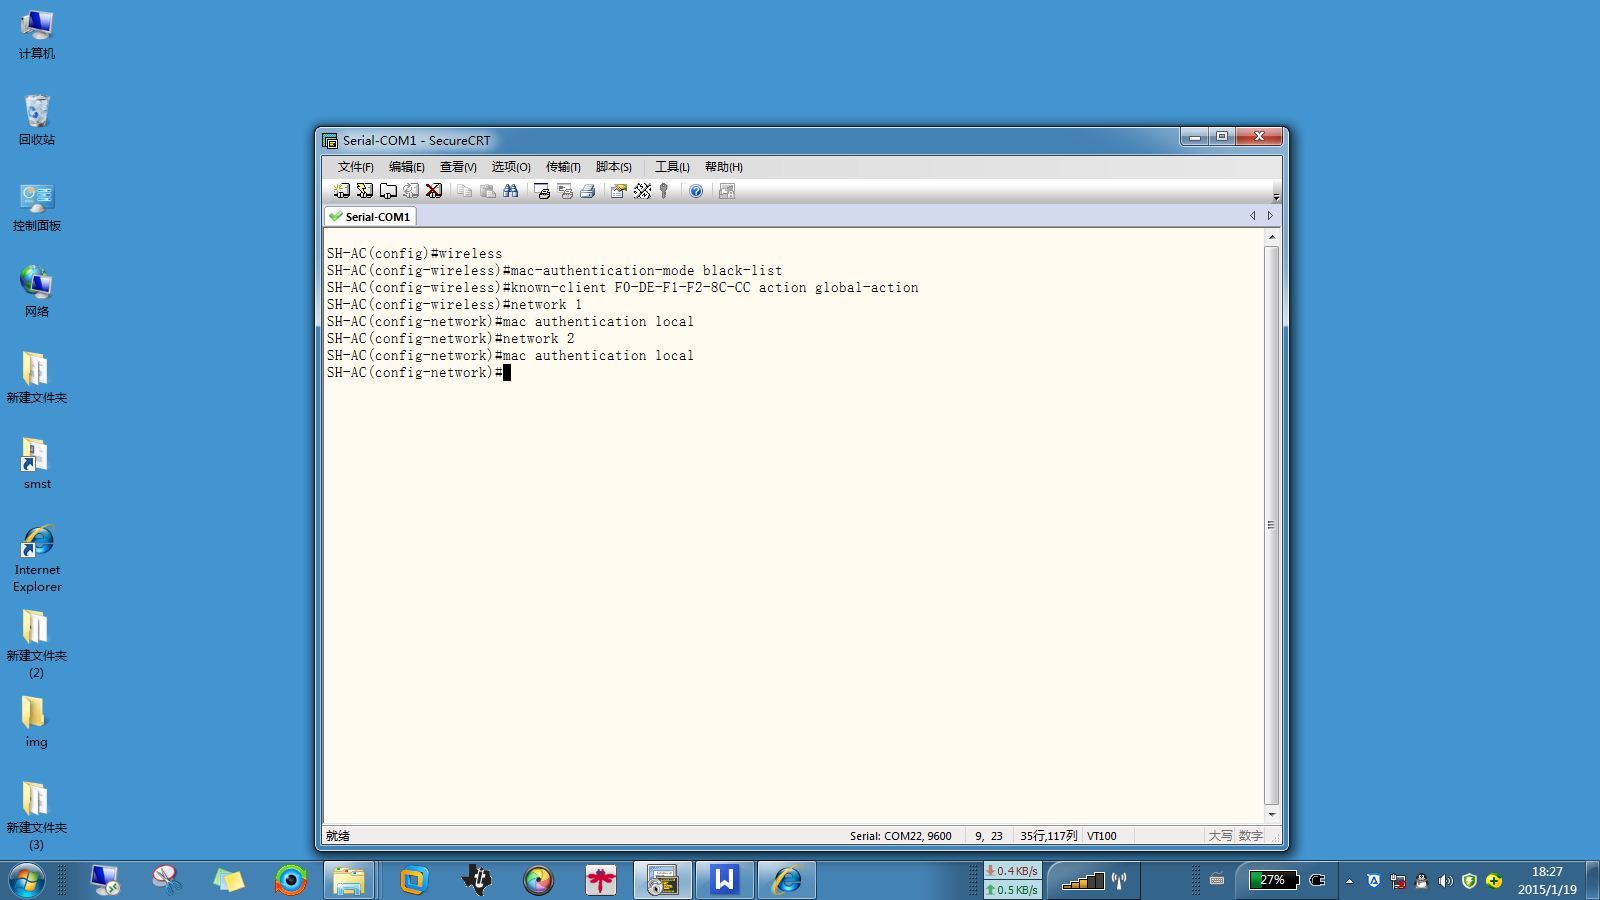This screenshot has height=900, width=1600.
Task: Click the Copy toolbar icon
Action: [465, 191]
